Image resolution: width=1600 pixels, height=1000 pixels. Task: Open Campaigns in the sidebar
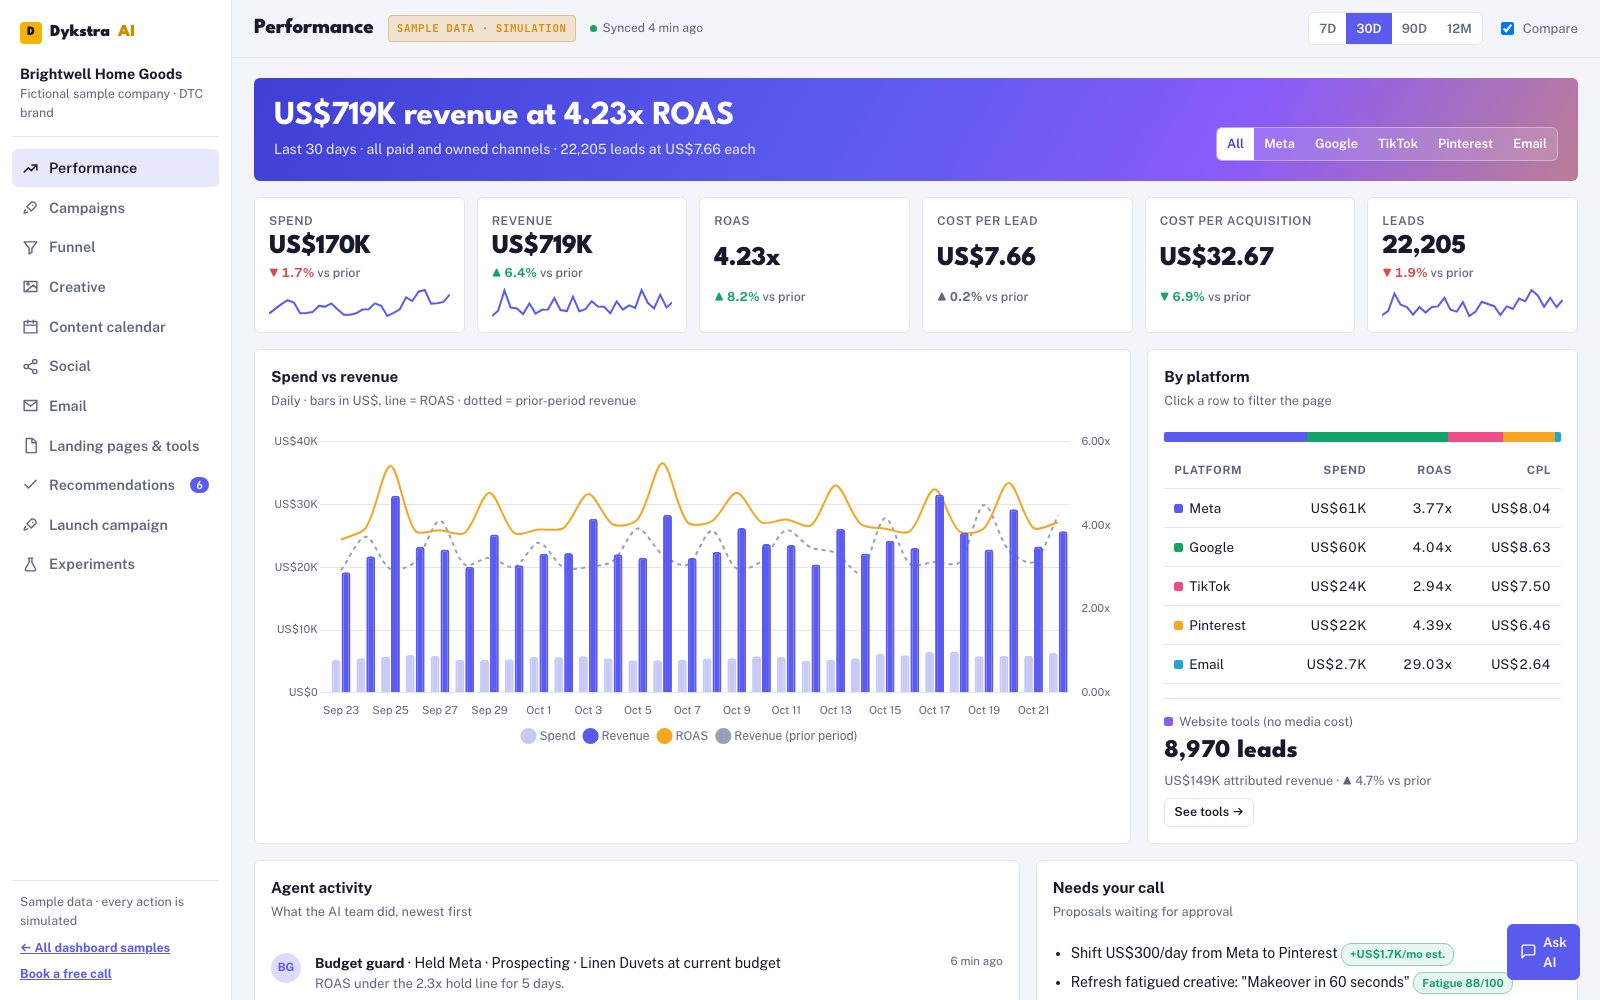pyautogui.click(x=115, y=208)
